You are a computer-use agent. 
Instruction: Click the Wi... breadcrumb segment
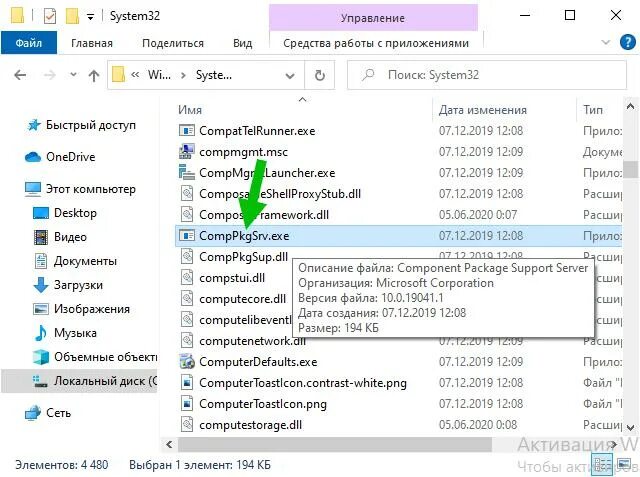[x=159, y=75]
